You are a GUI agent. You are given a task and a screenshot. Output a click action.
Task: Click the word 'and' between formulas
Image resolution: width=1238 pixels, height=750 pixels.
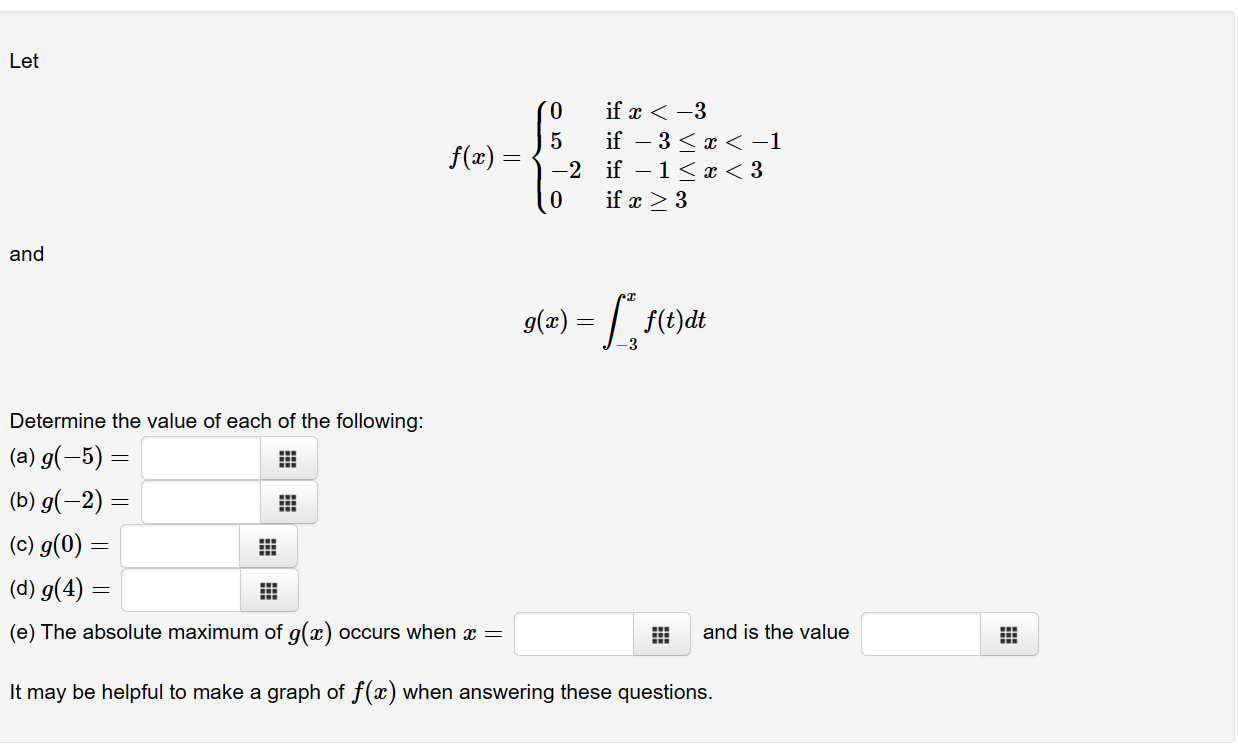tap(28, 254)
